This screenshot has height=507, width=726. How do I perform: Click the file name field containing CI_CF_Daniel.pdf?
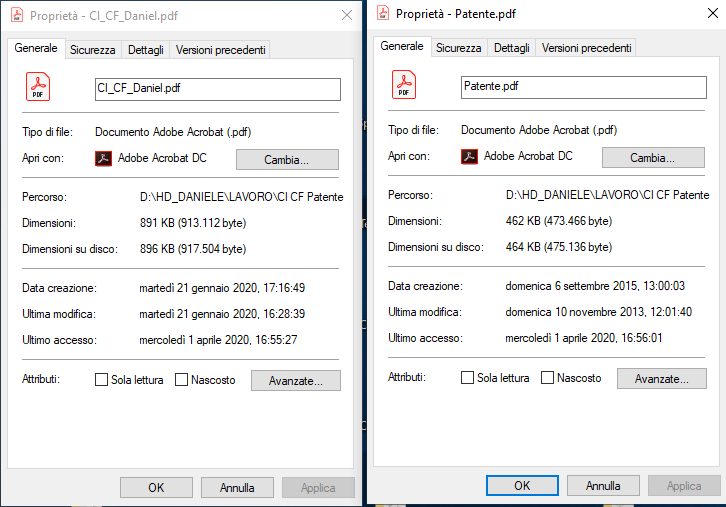click(218, 89)
